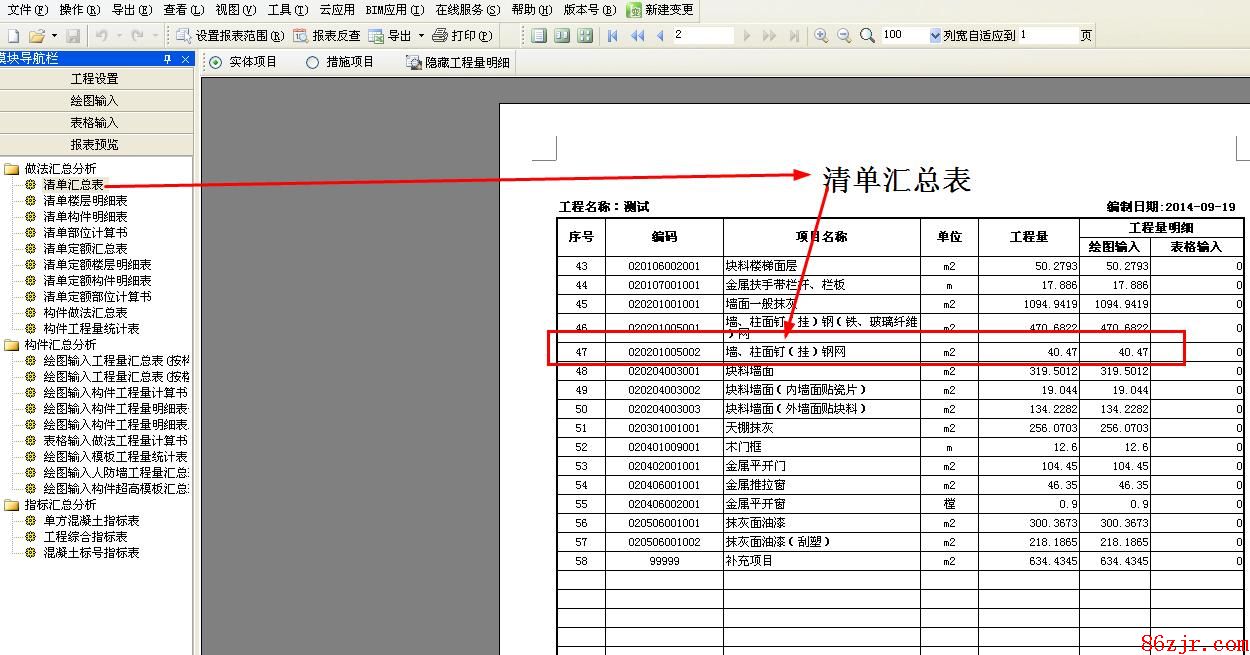Open the zoom percentage dropdown
Screen dimensions: 1250x655
tap(935, 36)
